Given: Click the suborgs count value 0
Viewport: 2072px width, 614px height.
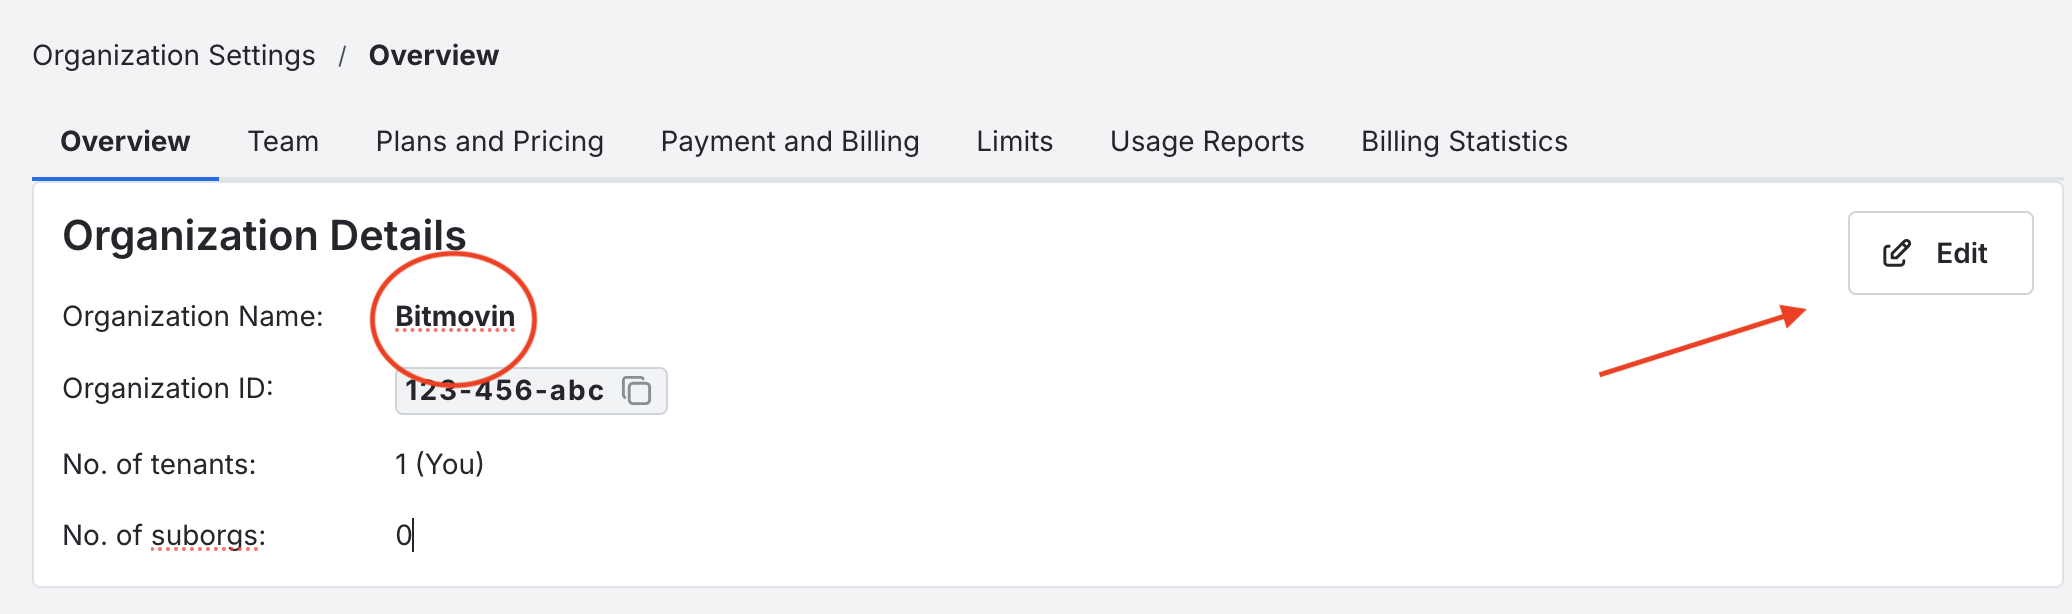Looking at the screenshot, I should tap(403, 535).
